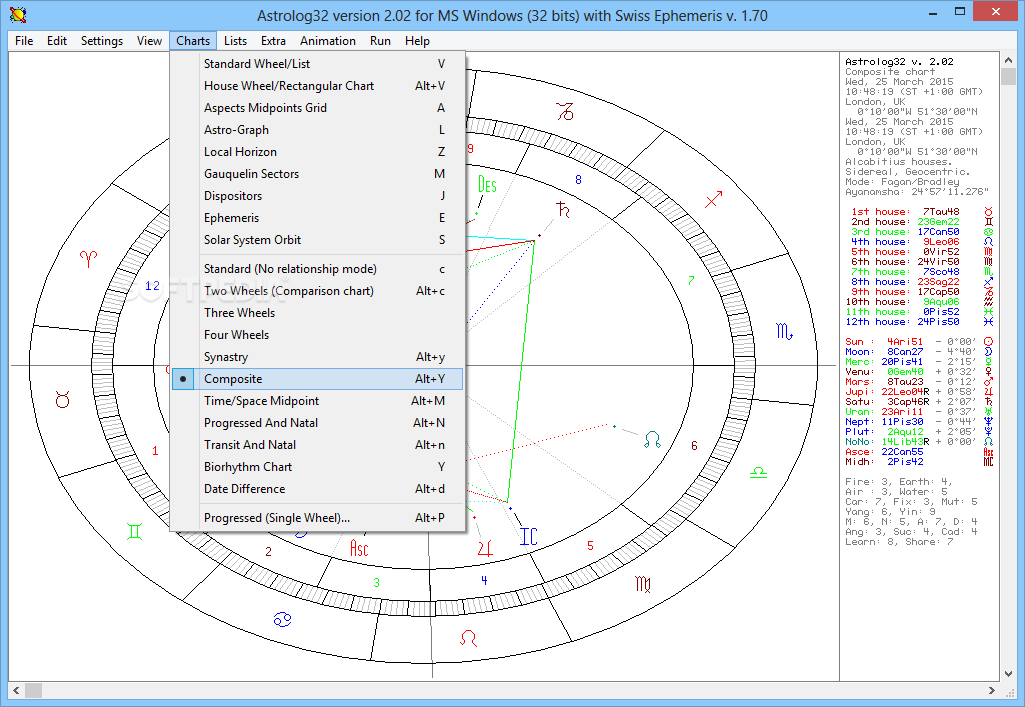Open the View menu
The width and height of the screenshot is (1025, 707).
[x=149, y=41]
